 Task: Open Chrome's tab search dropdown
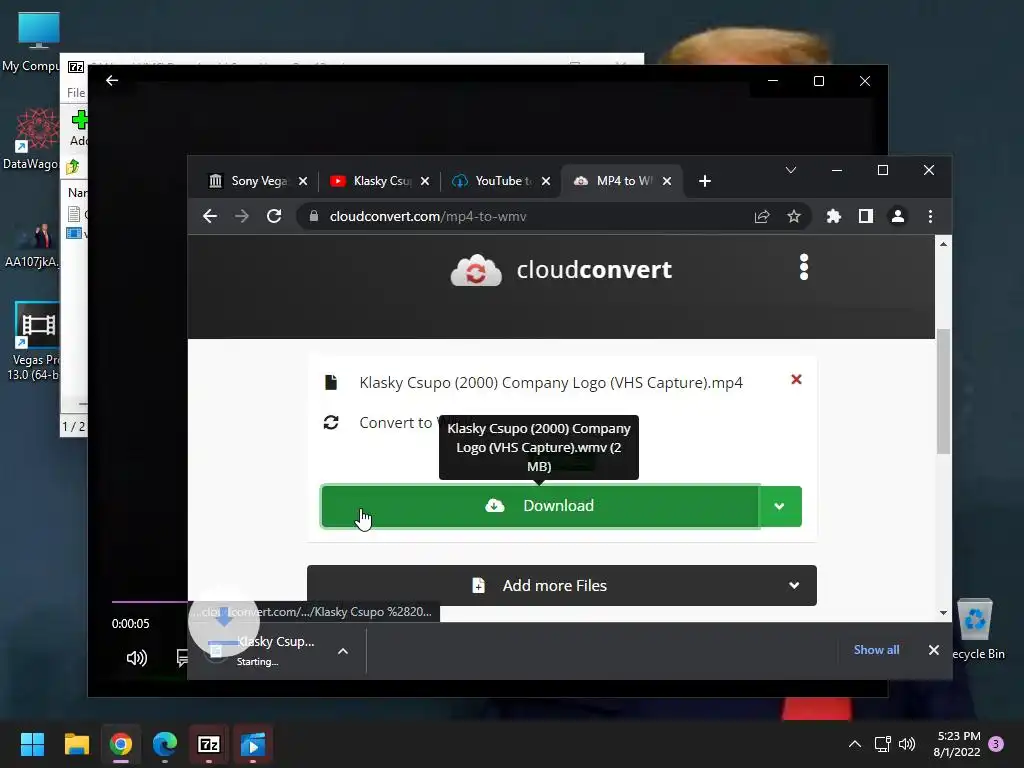point(791,170)
